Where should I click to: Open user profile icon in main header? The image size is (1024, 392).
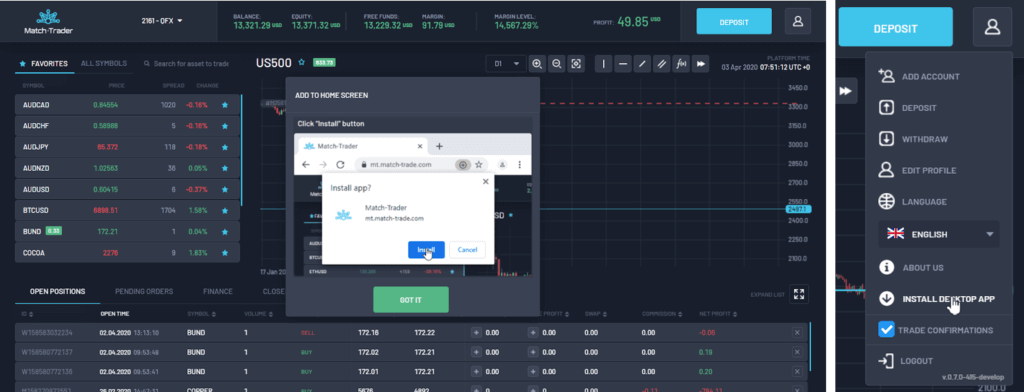pyautogui.click(x=797, y=22)
